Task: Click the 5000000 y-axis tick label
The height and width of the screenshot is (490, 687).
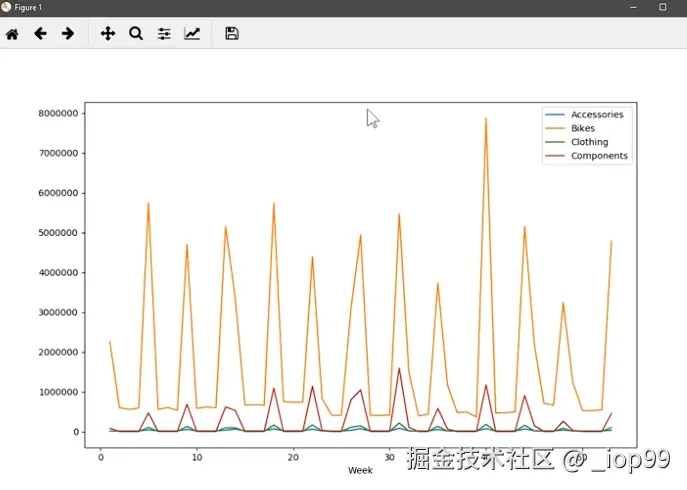Action: 58,233
